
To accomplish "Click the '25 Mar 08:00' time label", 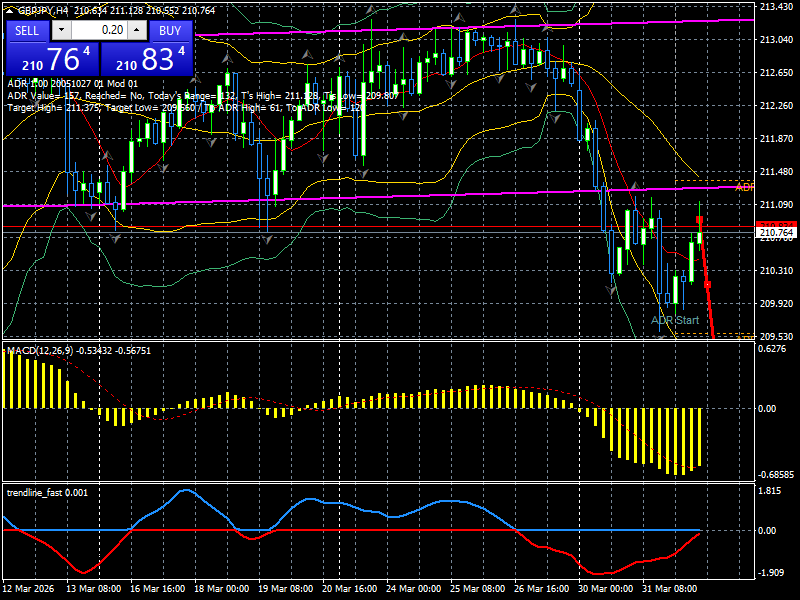I will click(x=478, y=589).
